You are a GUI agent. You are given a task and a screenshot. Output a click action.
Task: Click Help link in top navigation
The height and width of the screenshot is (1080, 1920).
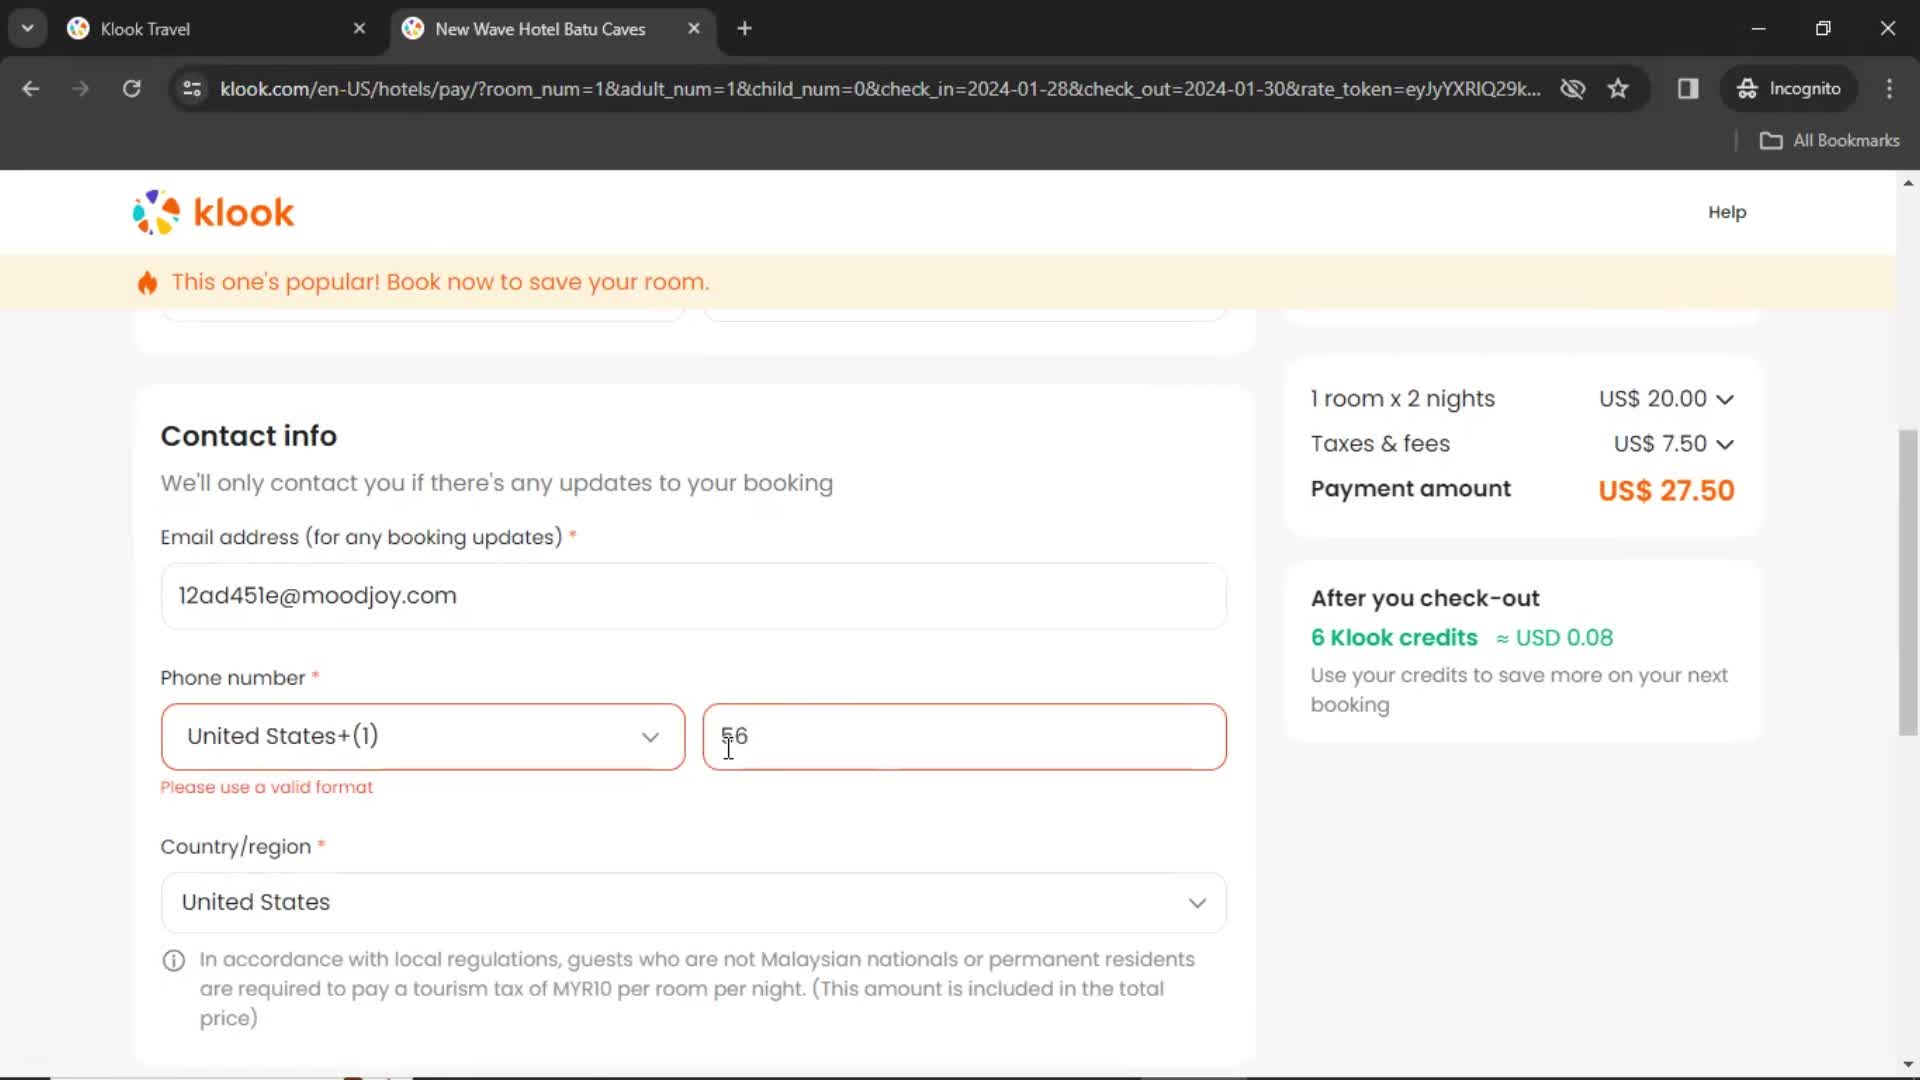pos(1727,212)
